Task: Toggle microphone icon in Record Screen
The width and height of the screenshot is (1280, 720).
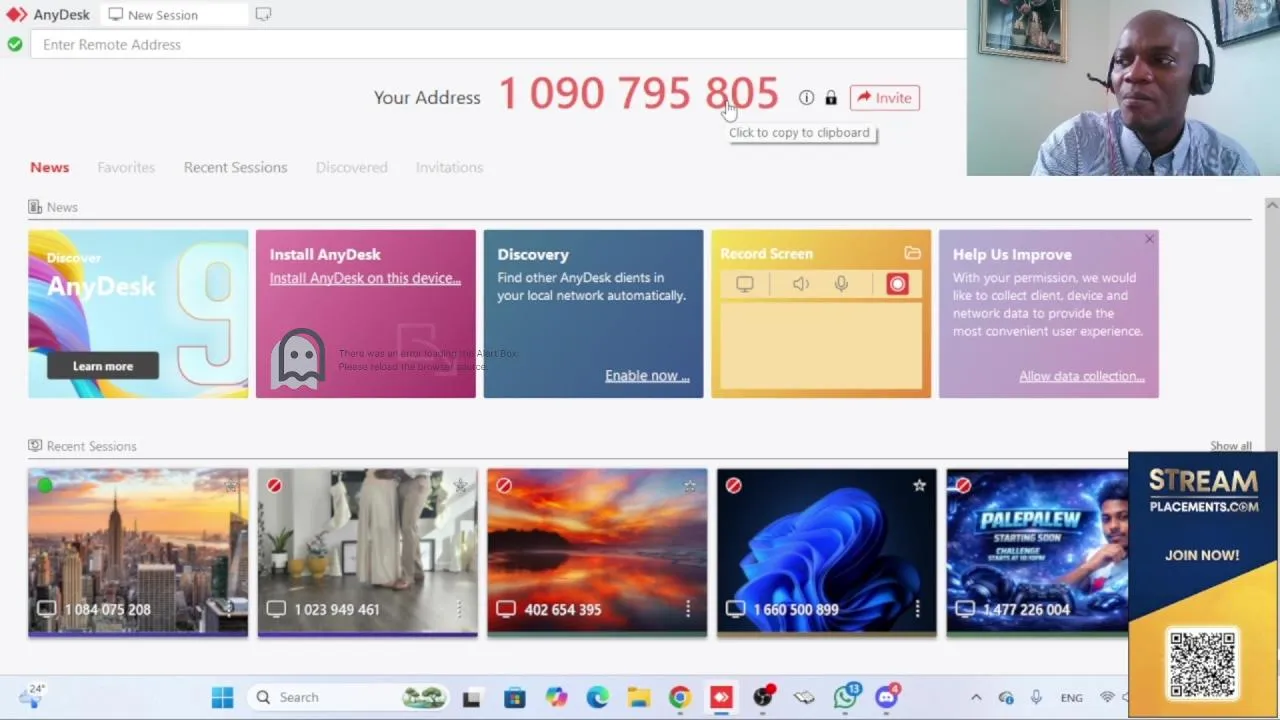Action: pos(841,284)
